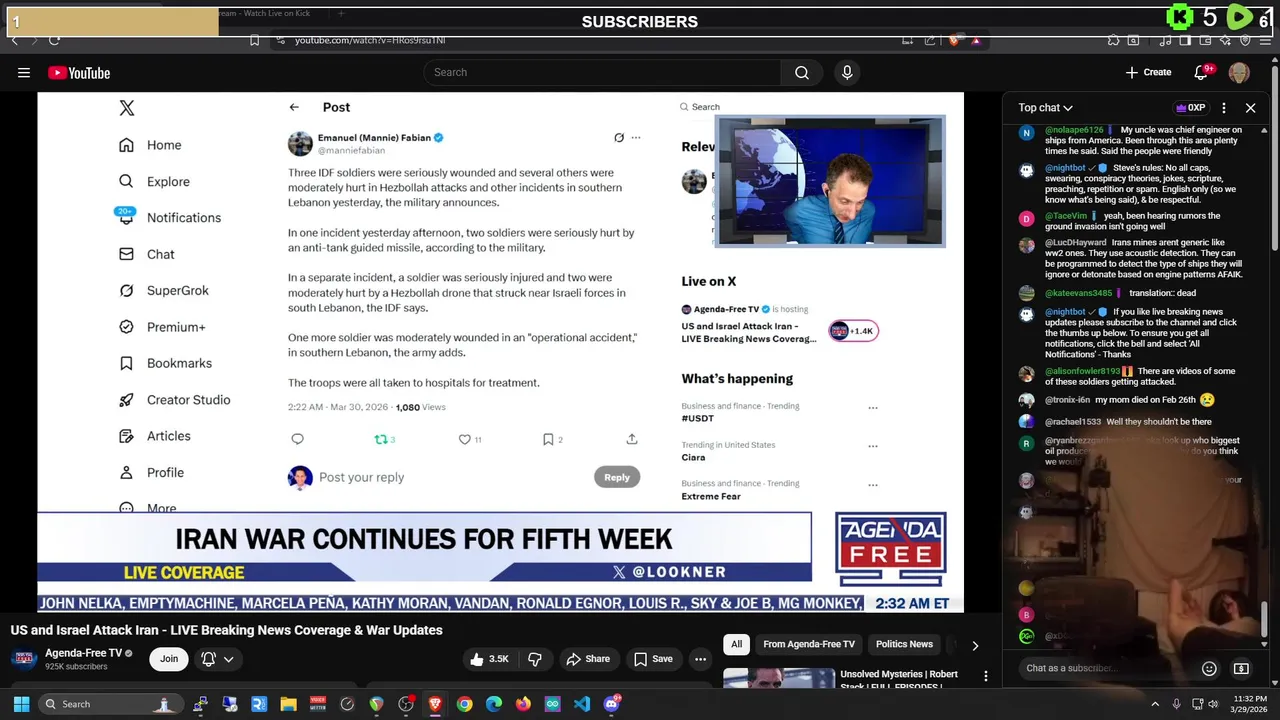Open Visual Studio Code from the taskbar
The width and height of the screenshot is (1280, 720).
click(582, 704)
